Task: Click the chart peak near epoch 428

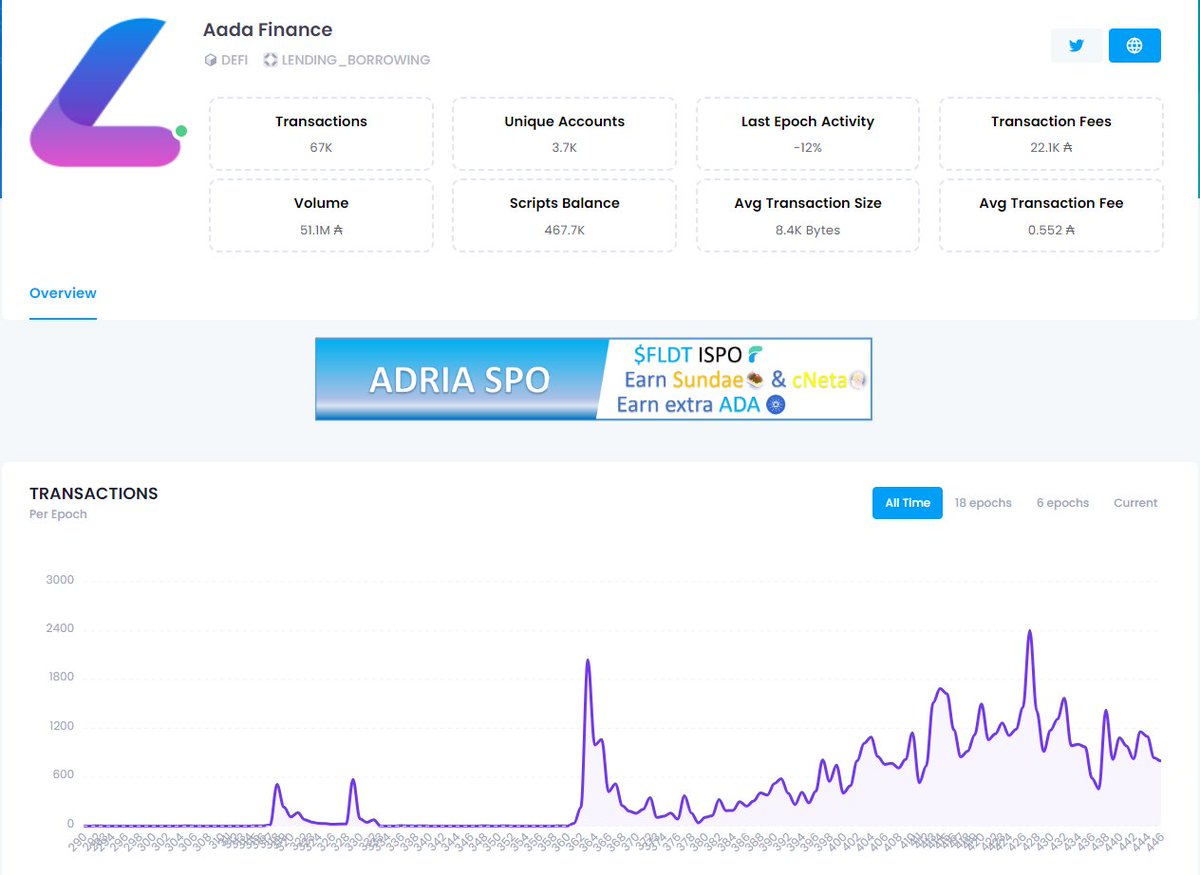Action: click(x=1029, y=631)
